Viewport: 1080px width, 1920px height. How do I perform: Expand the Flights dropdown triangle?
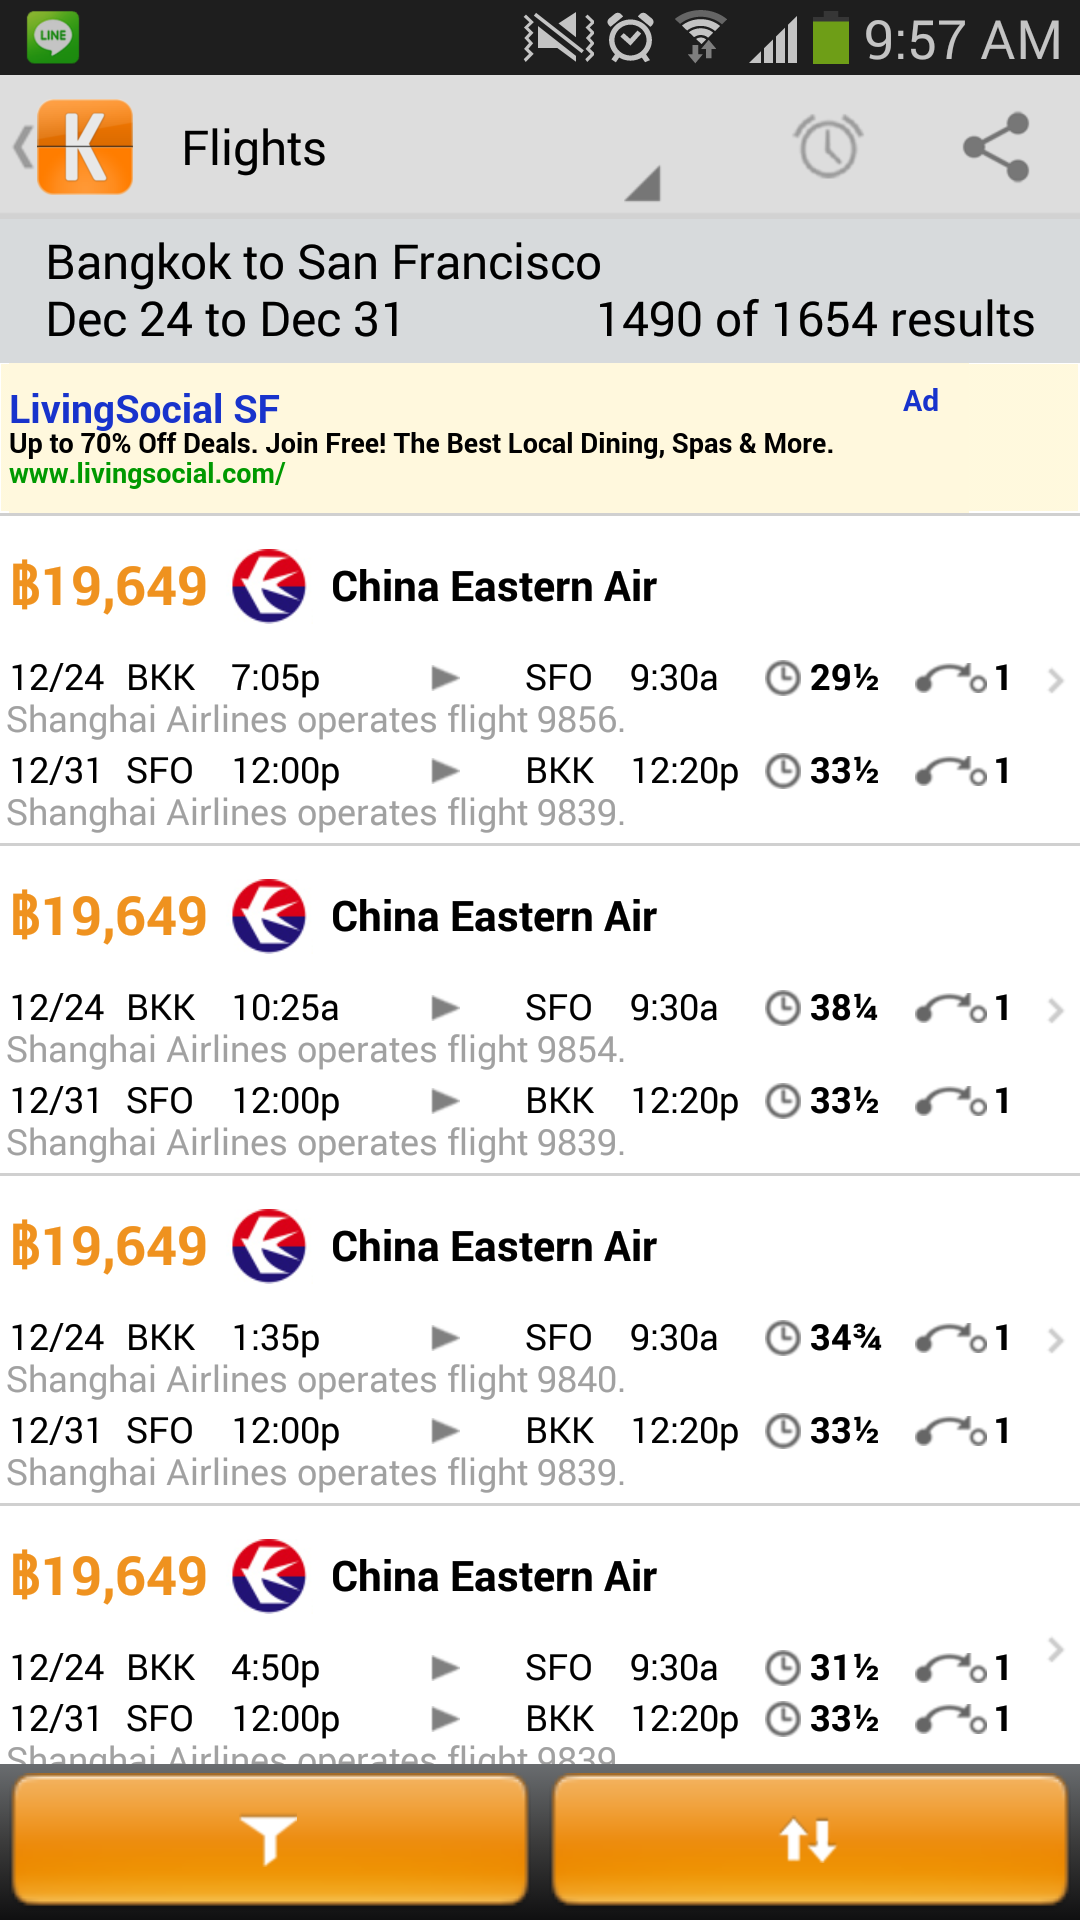[643, 183]
